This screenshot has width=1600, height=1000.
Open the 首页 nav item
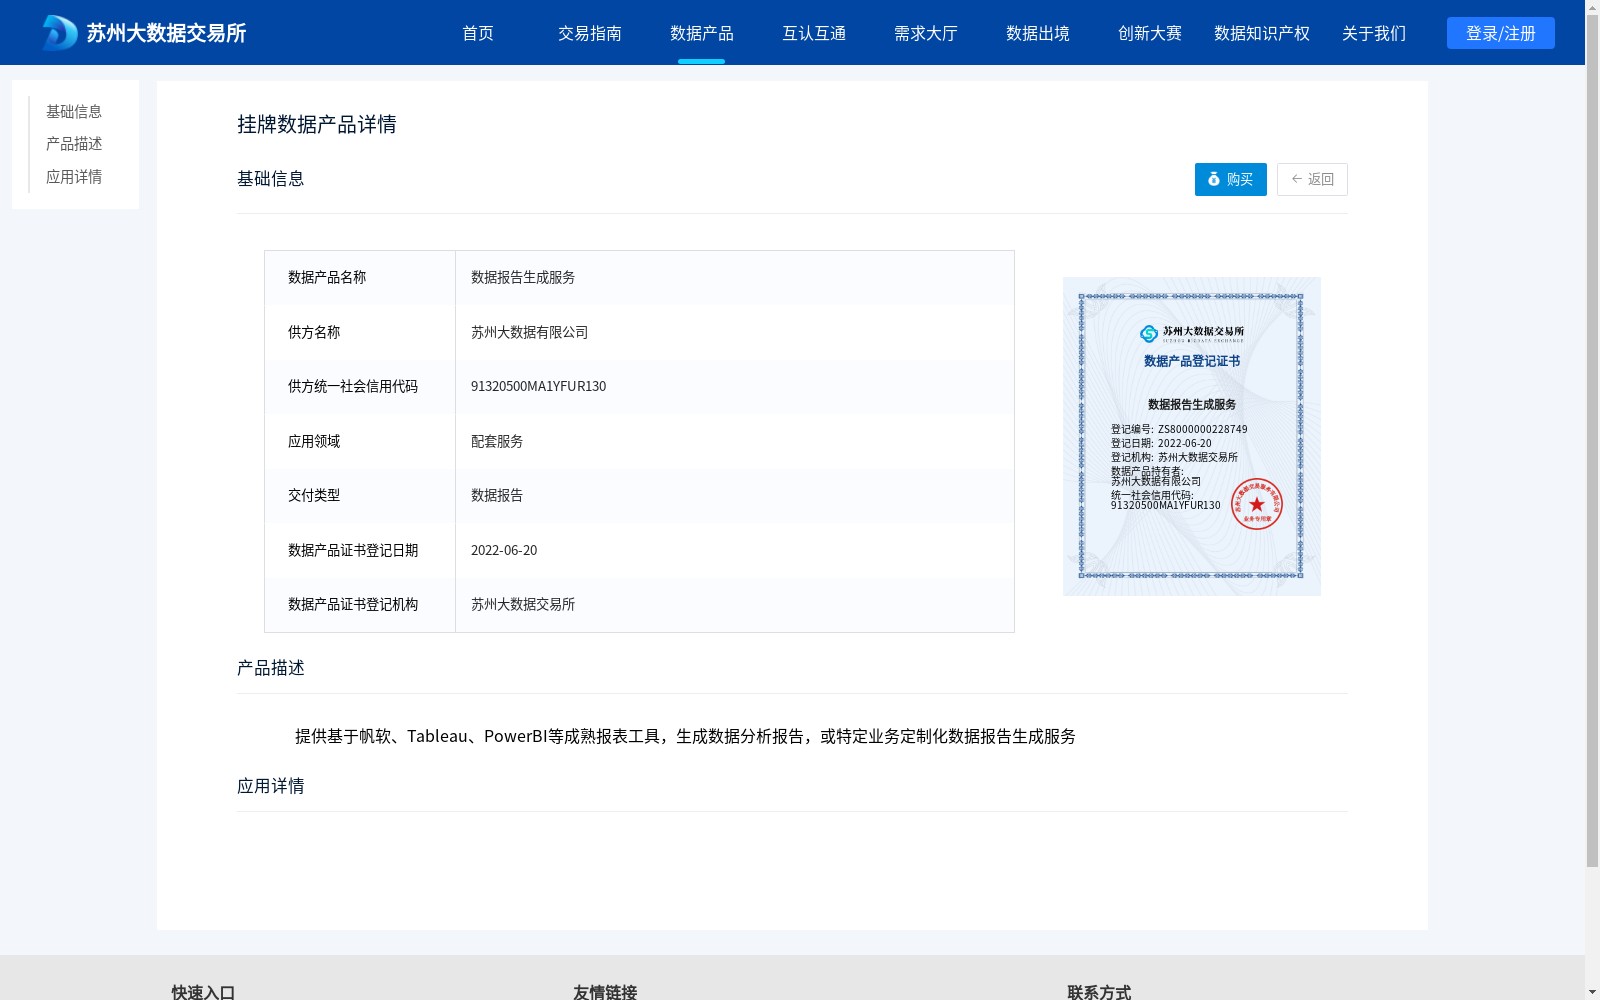478,33
